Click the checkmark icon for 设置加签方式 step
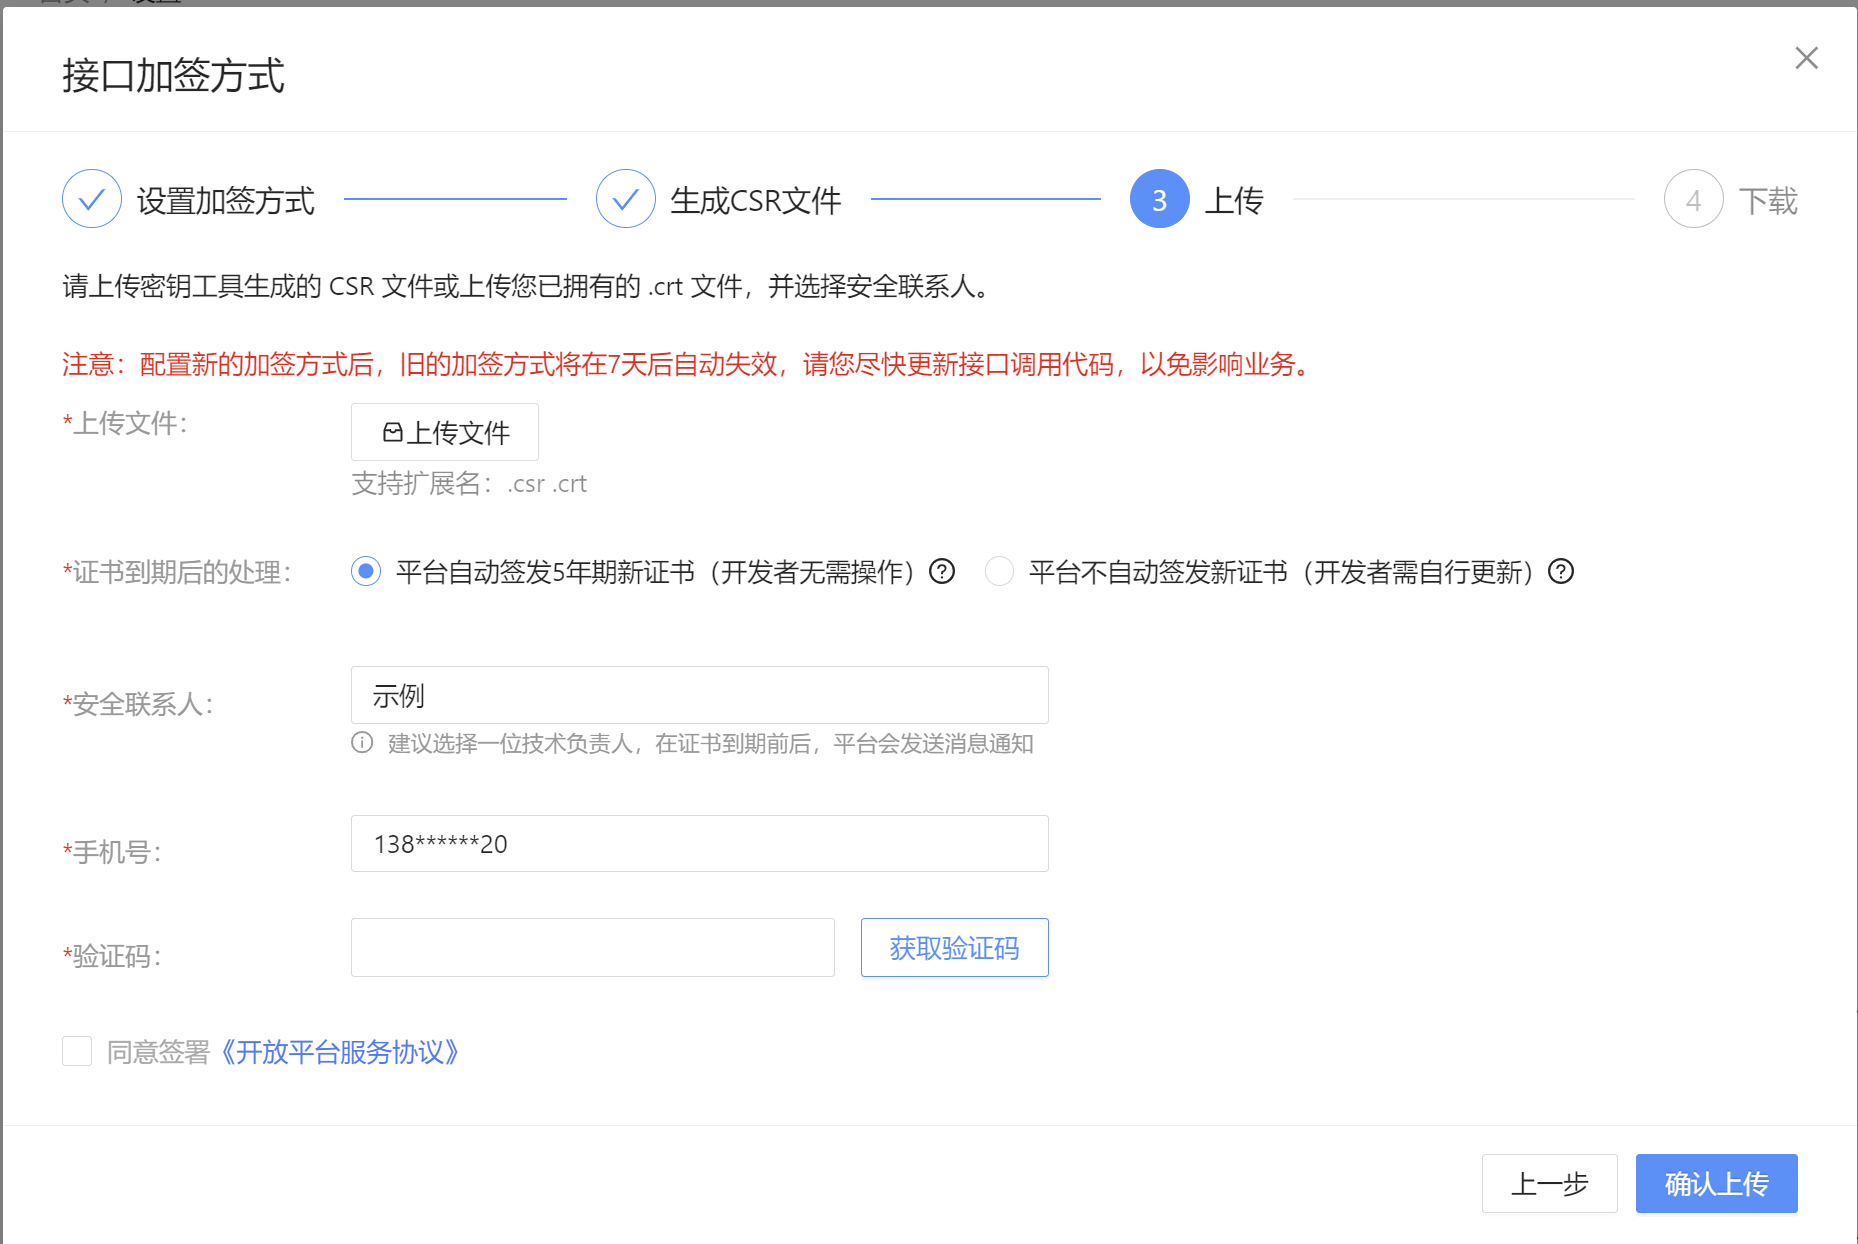Image resolution: width=1858 pixels, height=1244 pixels. (x=92, y=199)
